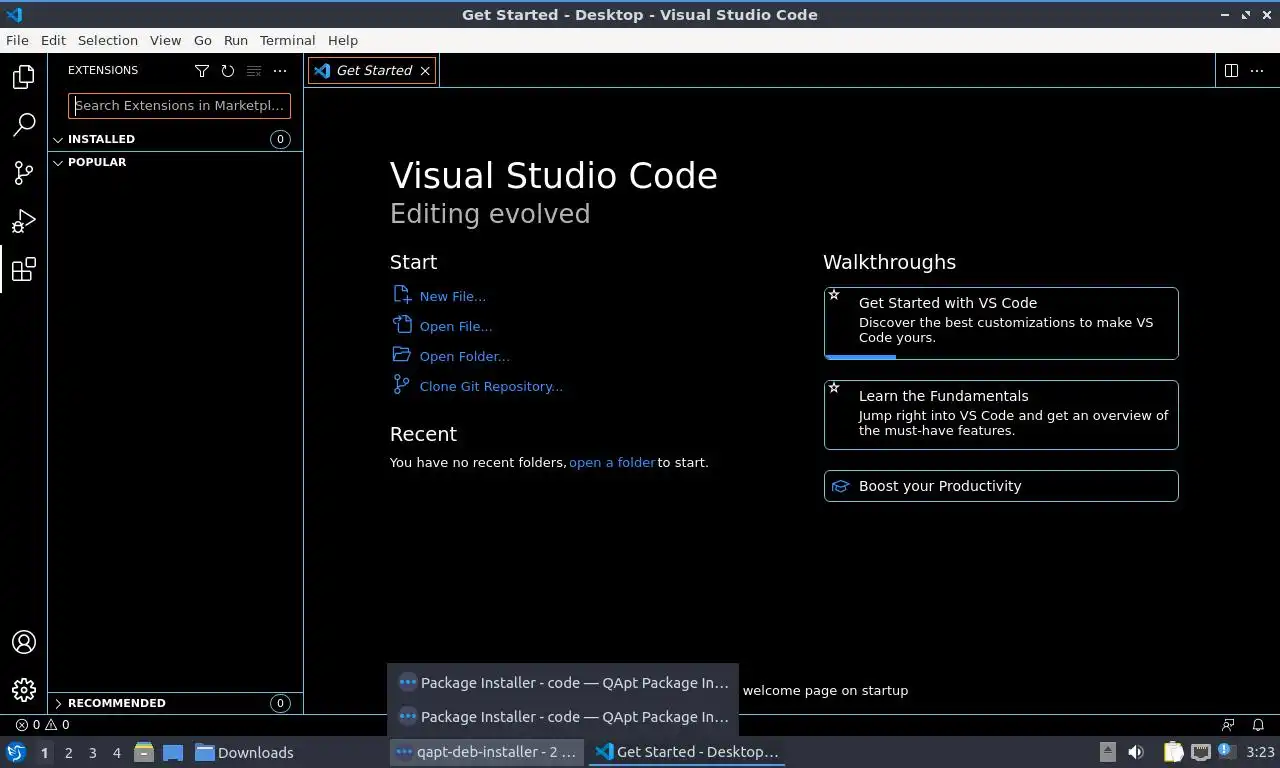Open the Go menu

click(203, 40)
